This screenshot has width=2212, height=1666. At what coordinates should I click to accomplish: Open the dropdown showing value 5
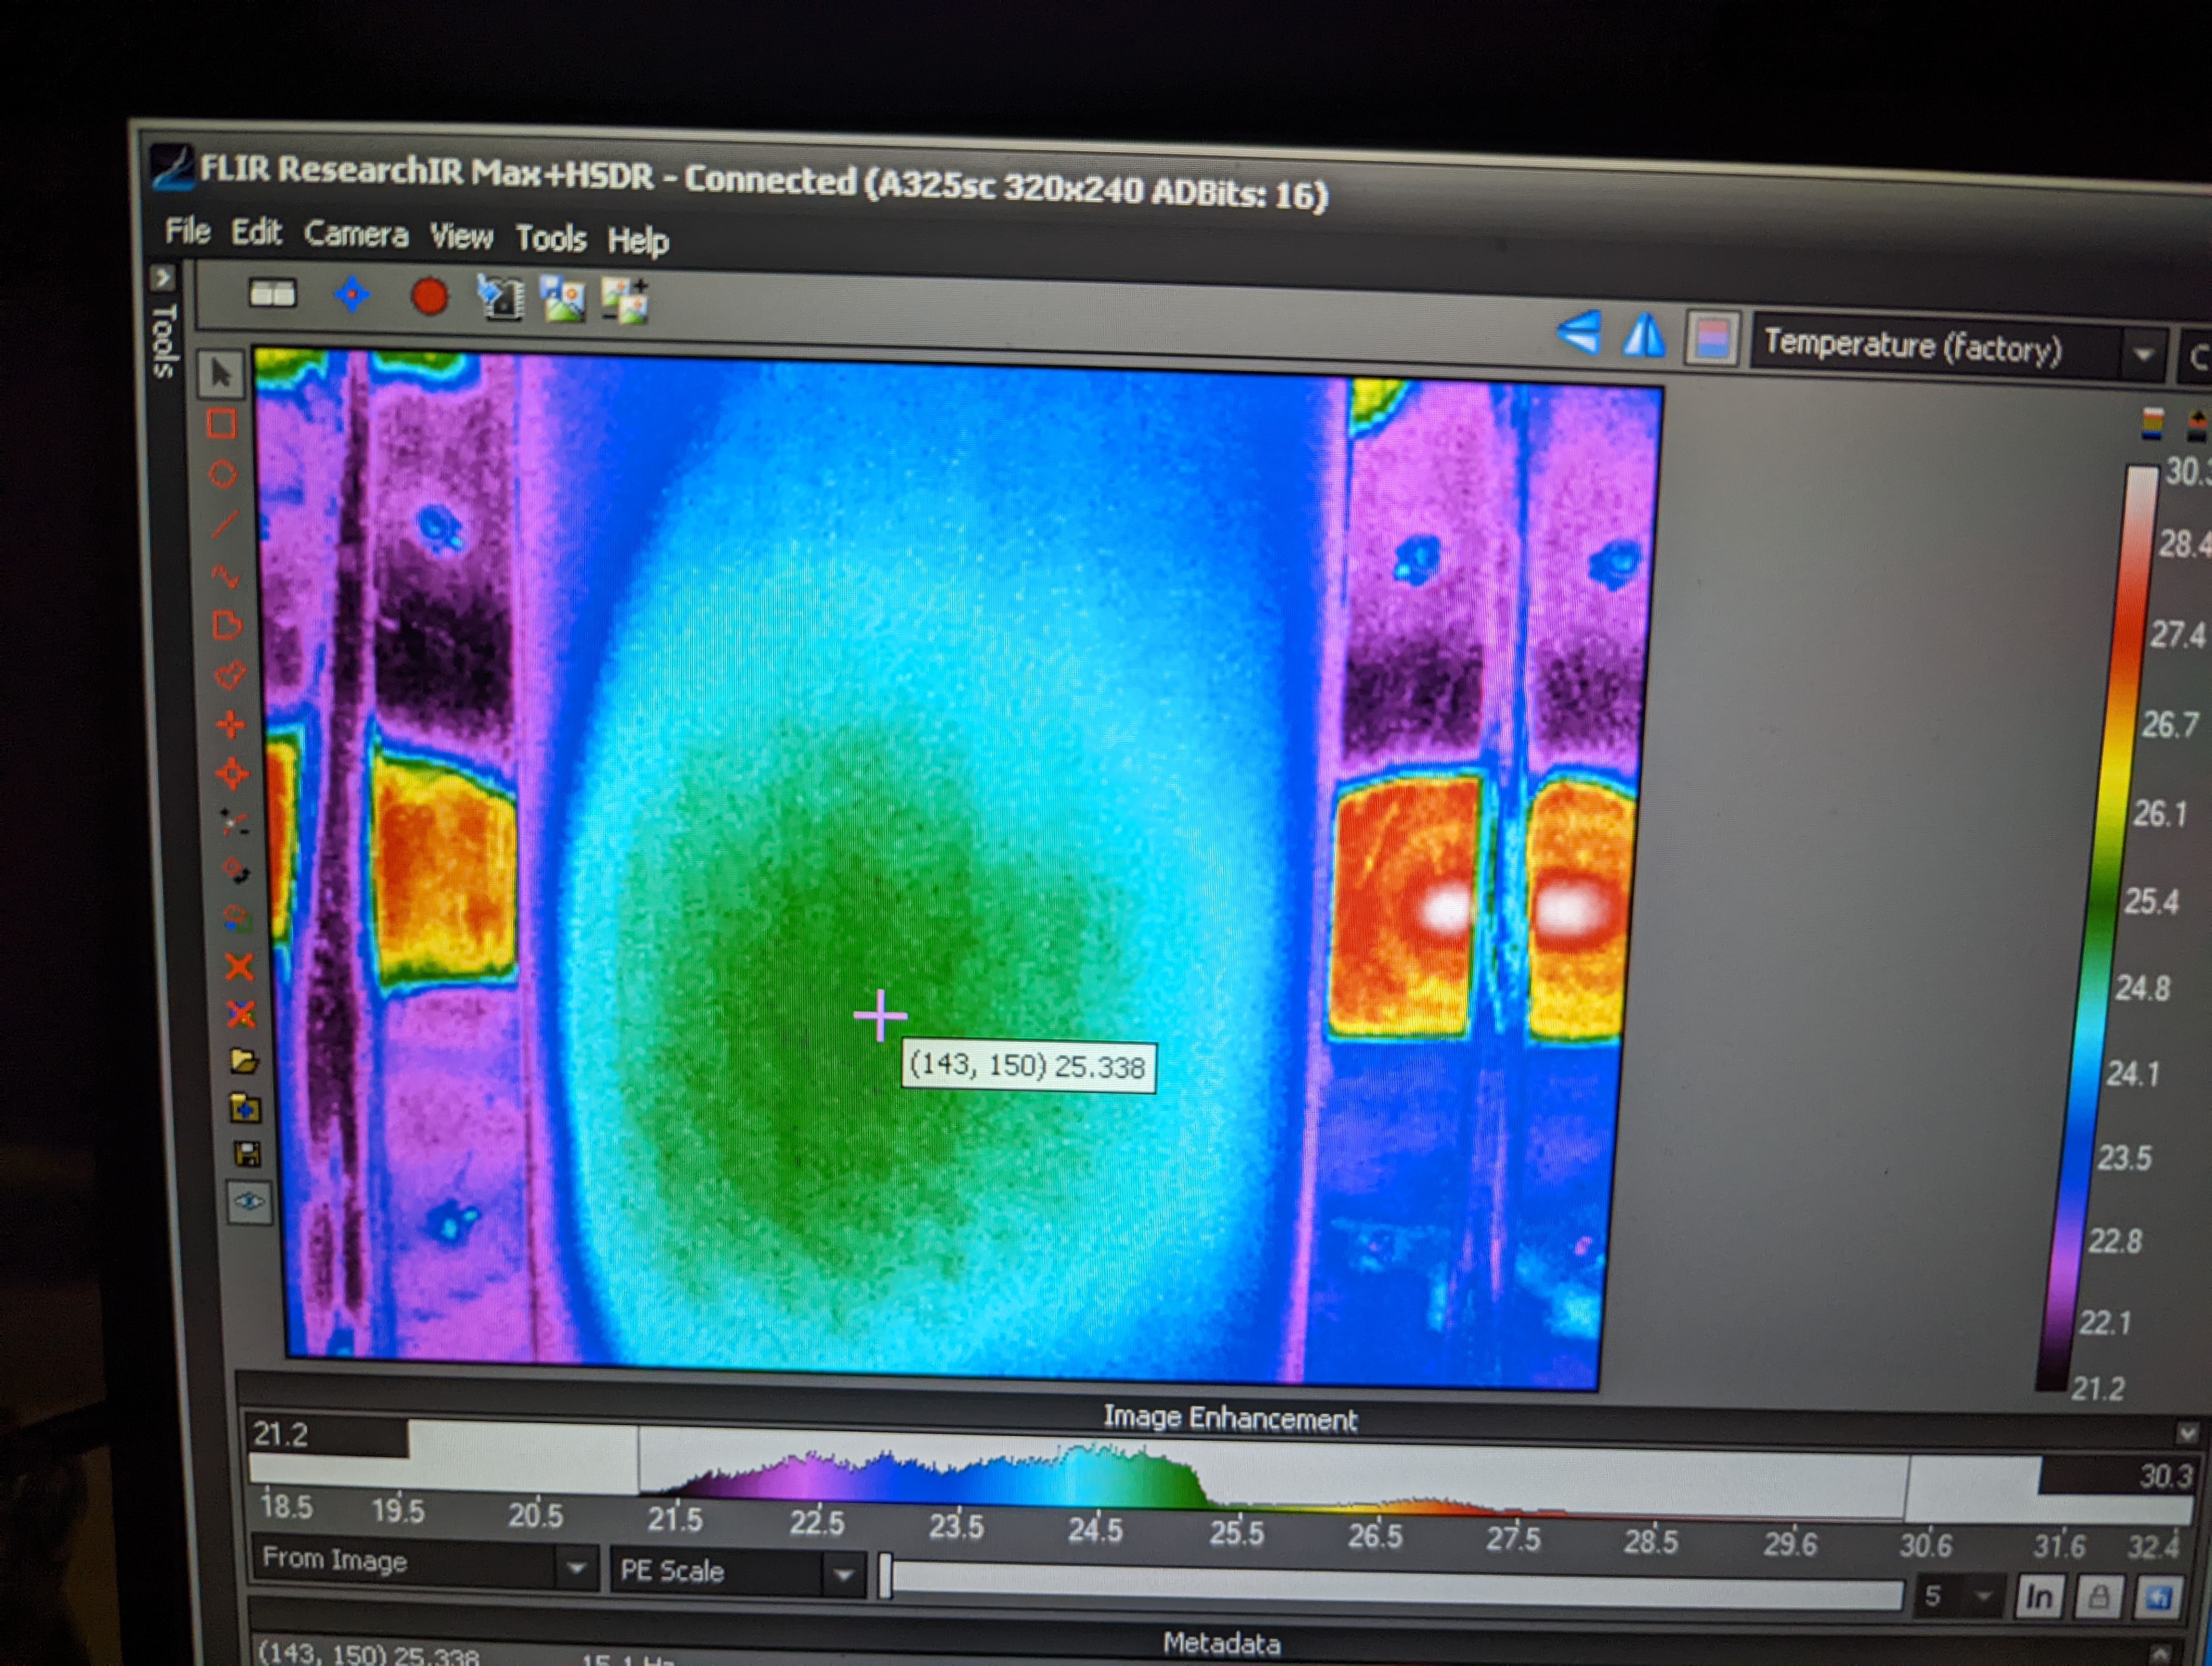coord(1959,1596)
